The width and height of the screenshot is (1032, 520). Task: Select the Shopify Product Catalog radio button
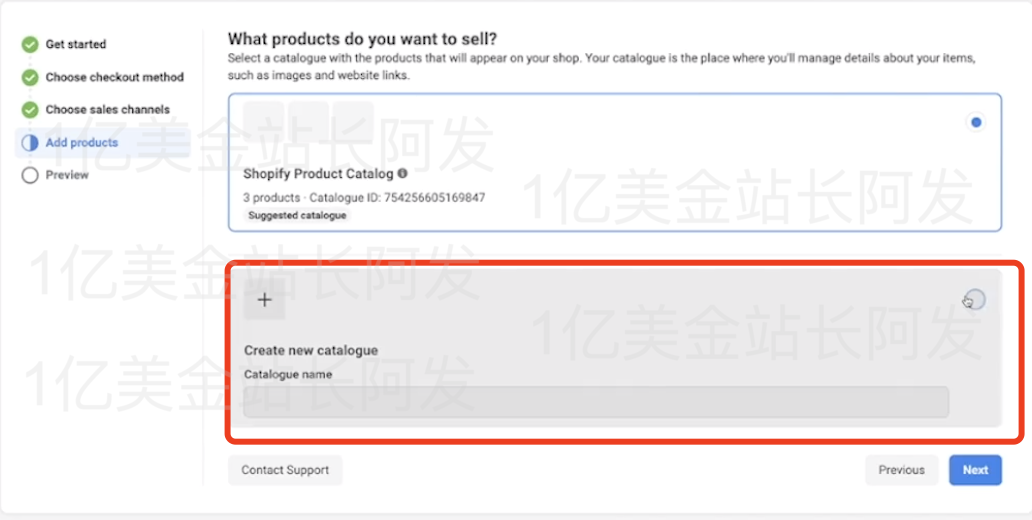point(976,122)
